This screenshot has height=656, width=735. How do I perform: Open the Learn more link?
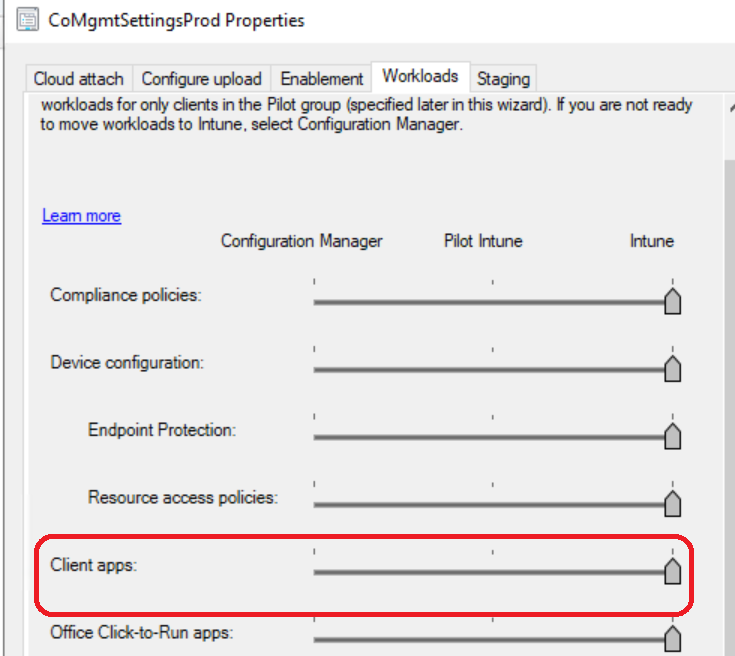pos(81,216)
